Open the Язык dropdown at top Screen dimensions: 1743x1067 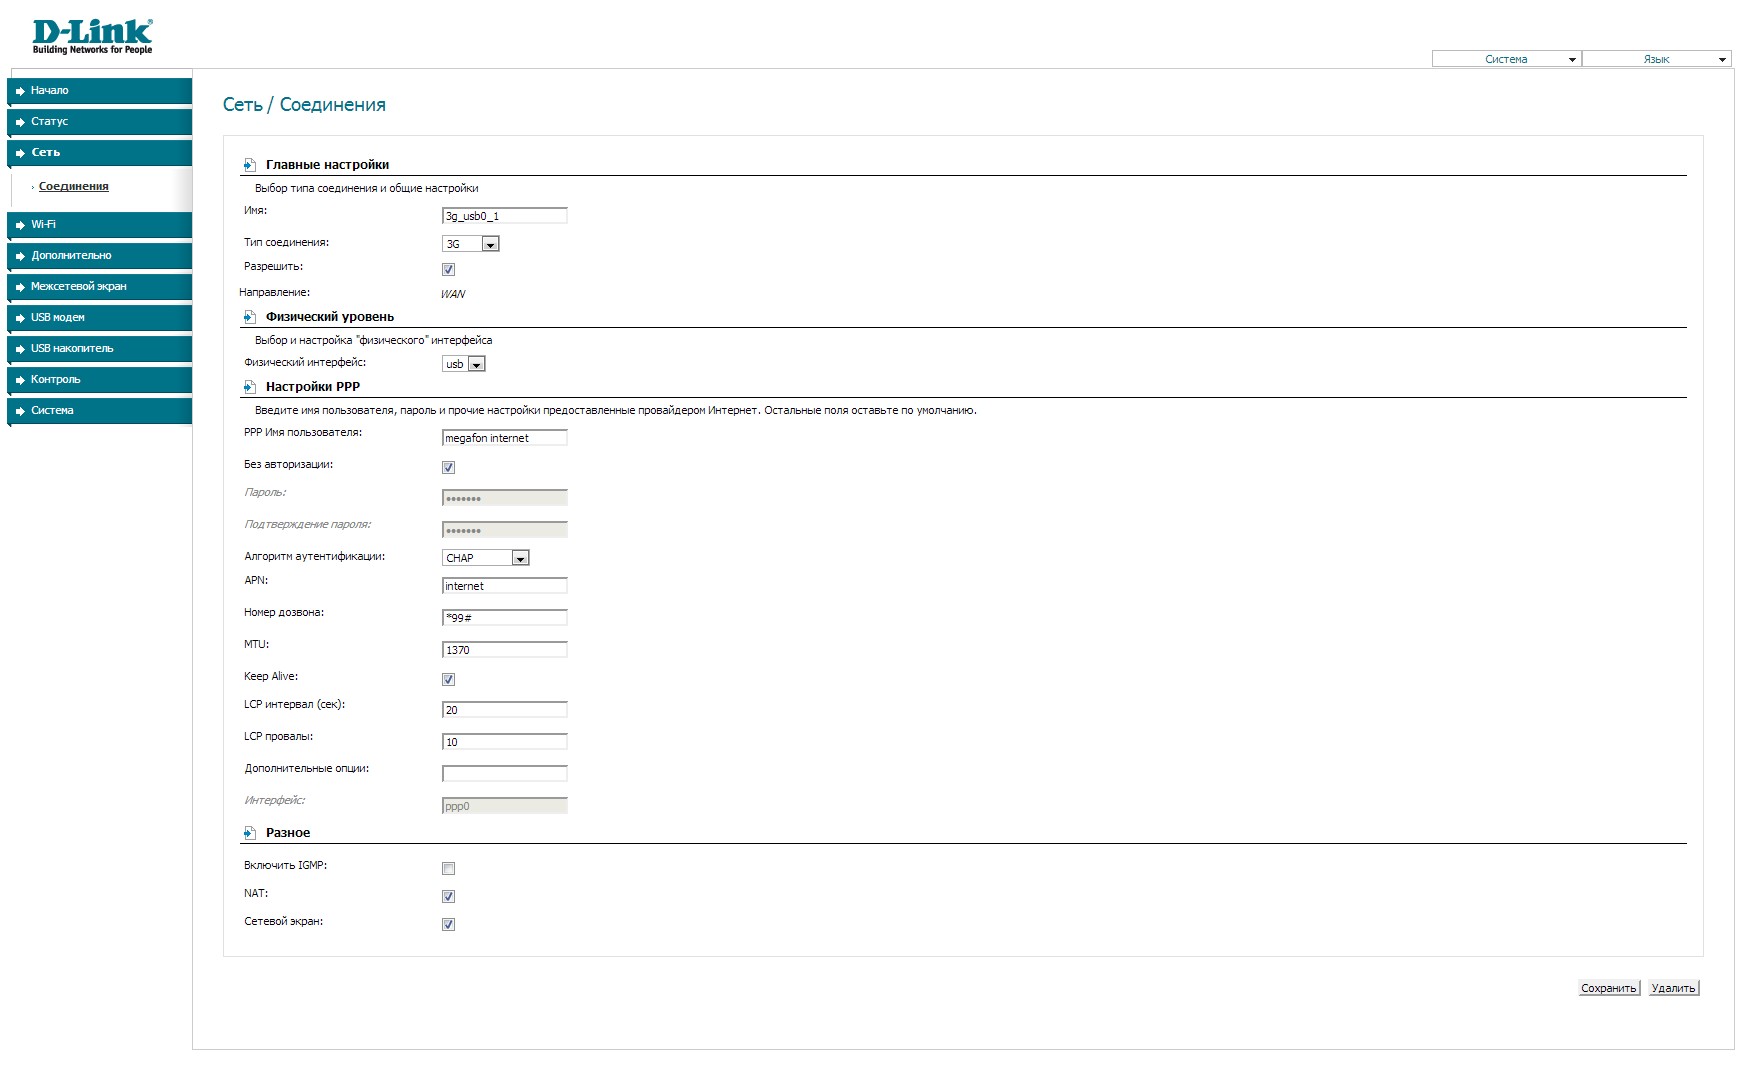(x=1656, y=59)
